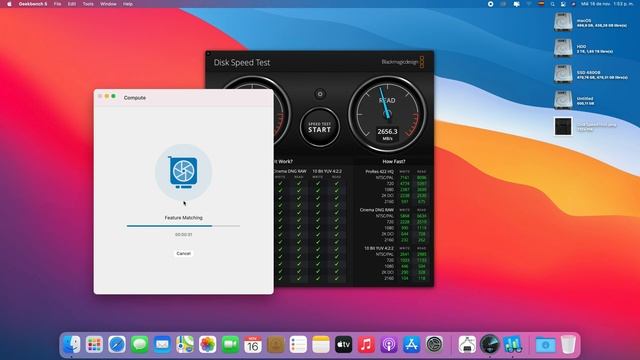Open Contacts from the dock
This screenshot has width=640, height=360.
[x=276, y=345]
